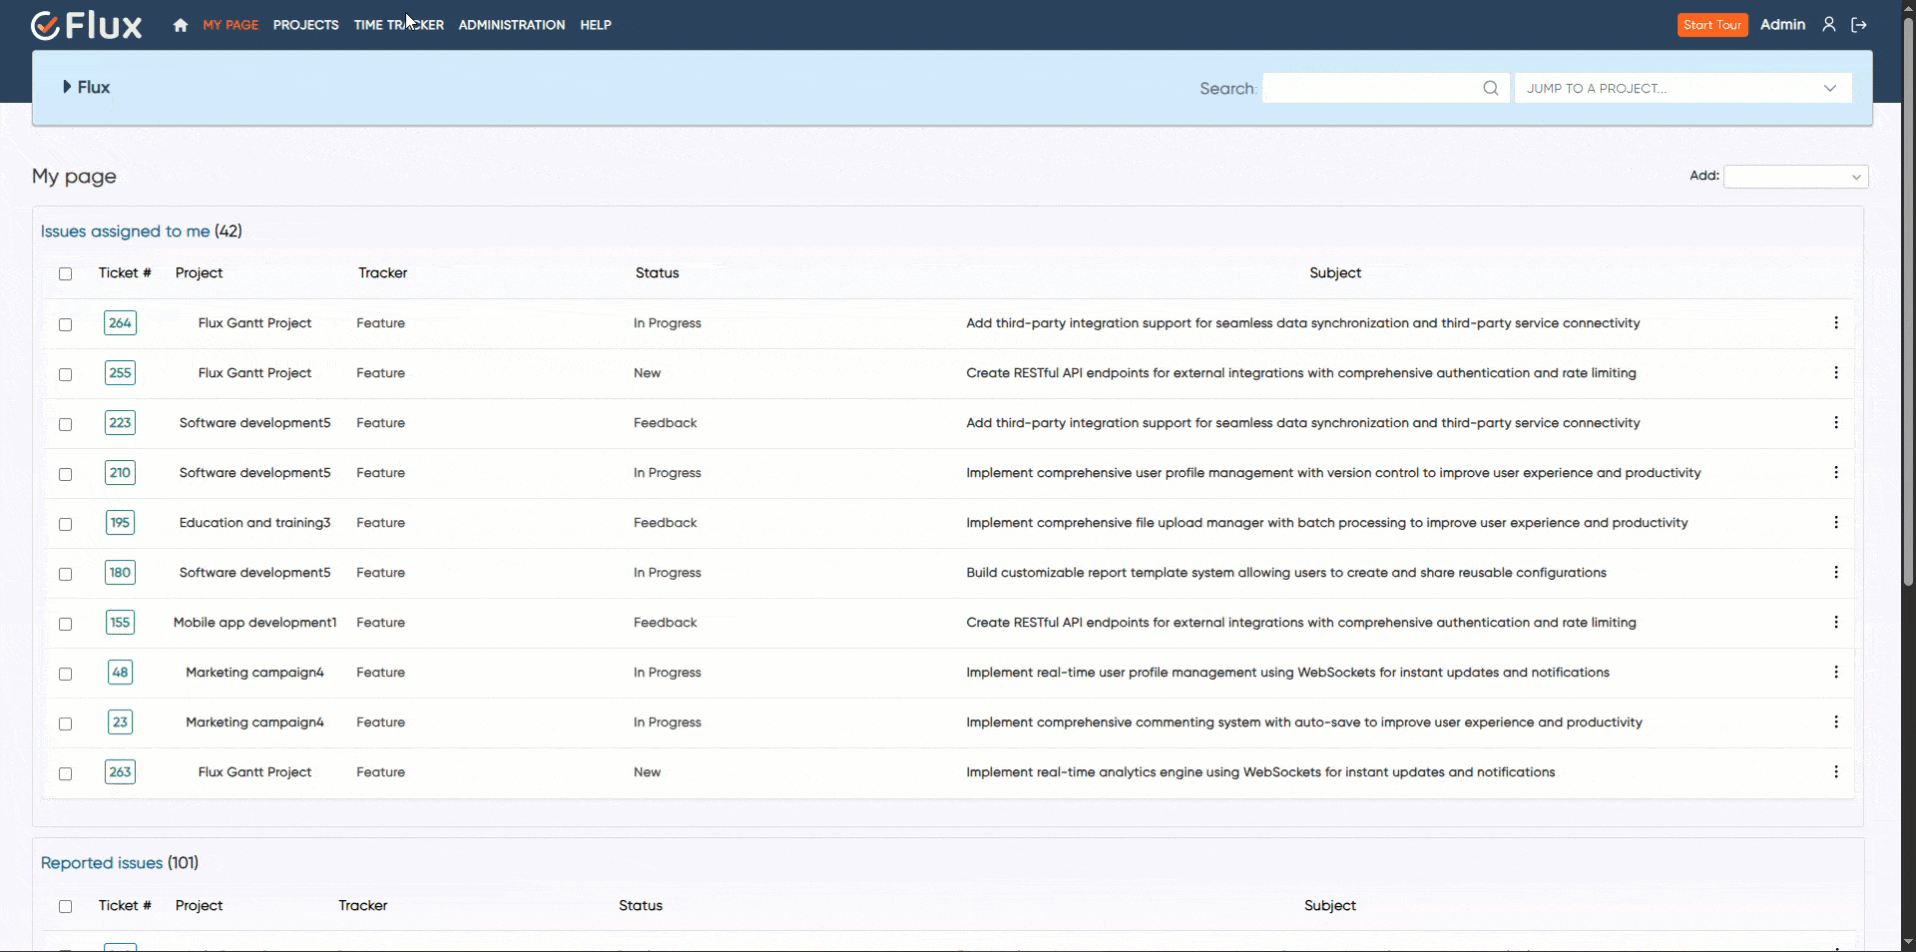This screenshot has width=1916, height=952.
Task: Click the Flux logo
Action: (87, 25)
